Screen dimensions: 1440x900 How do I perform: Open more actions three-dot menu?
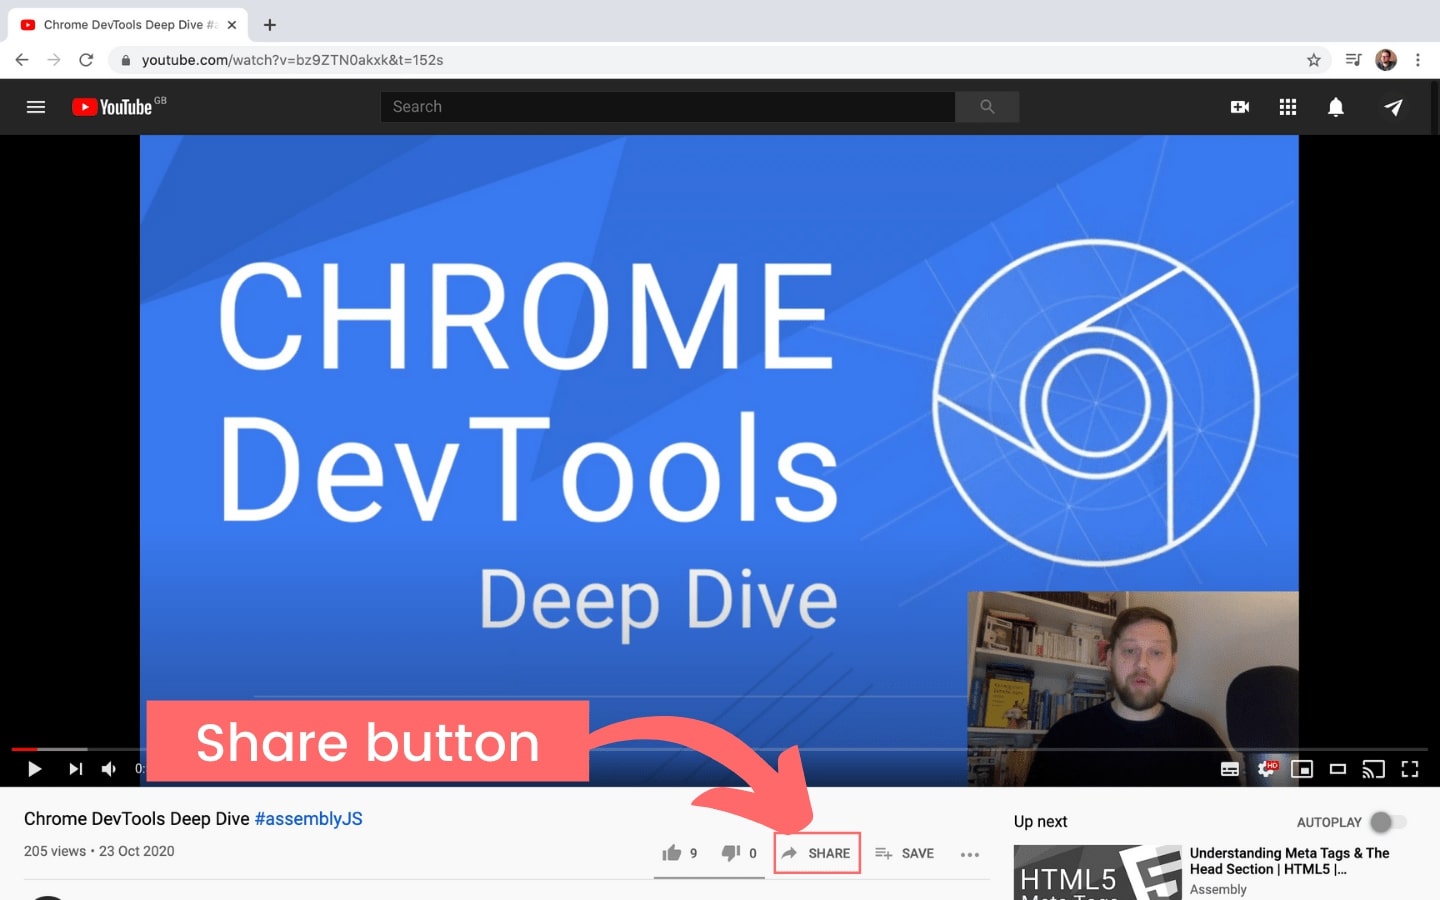[x=970, y=854]
